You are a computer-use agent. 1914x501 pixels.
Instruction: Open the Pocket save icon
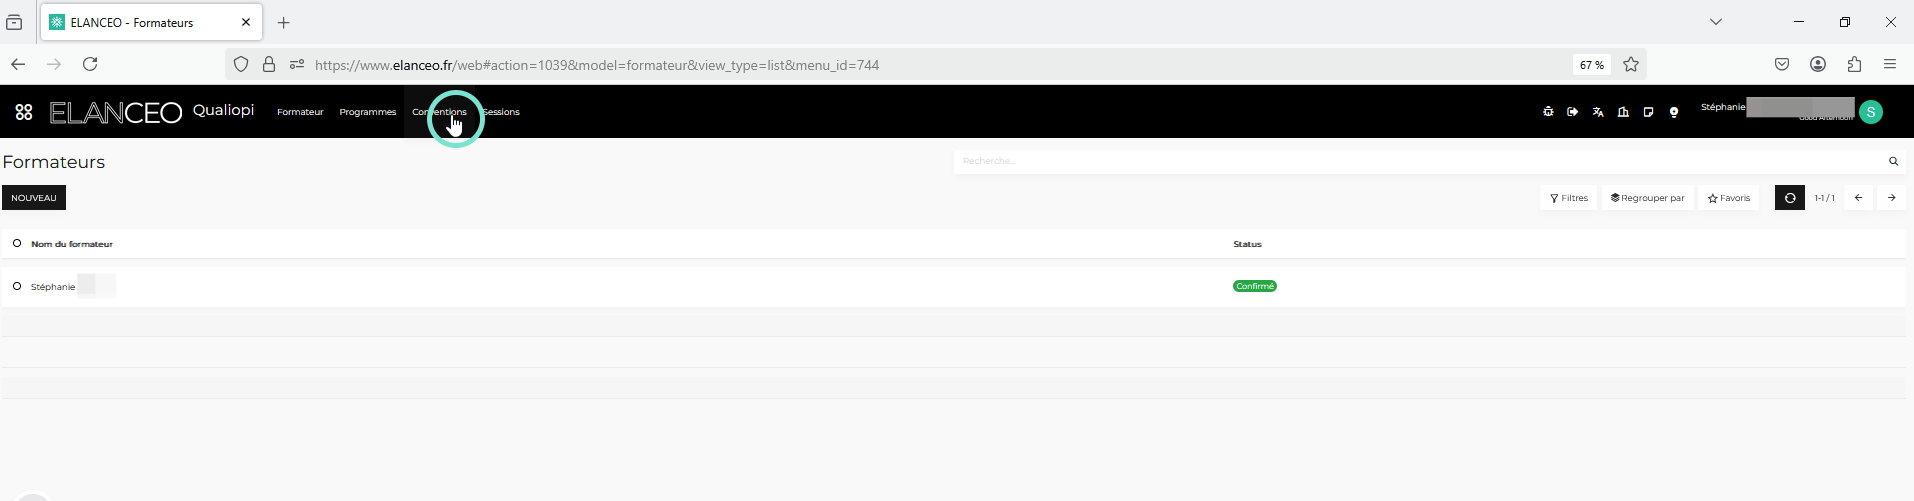[x=1782, y=64]
